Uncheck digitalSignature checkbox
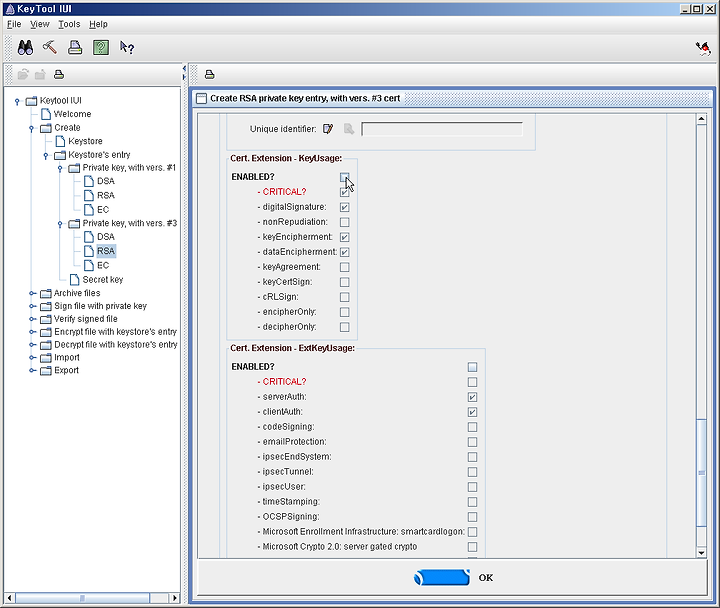Image resolution: width=720 pixels, height=608 pixels. (x=344, y=207)
